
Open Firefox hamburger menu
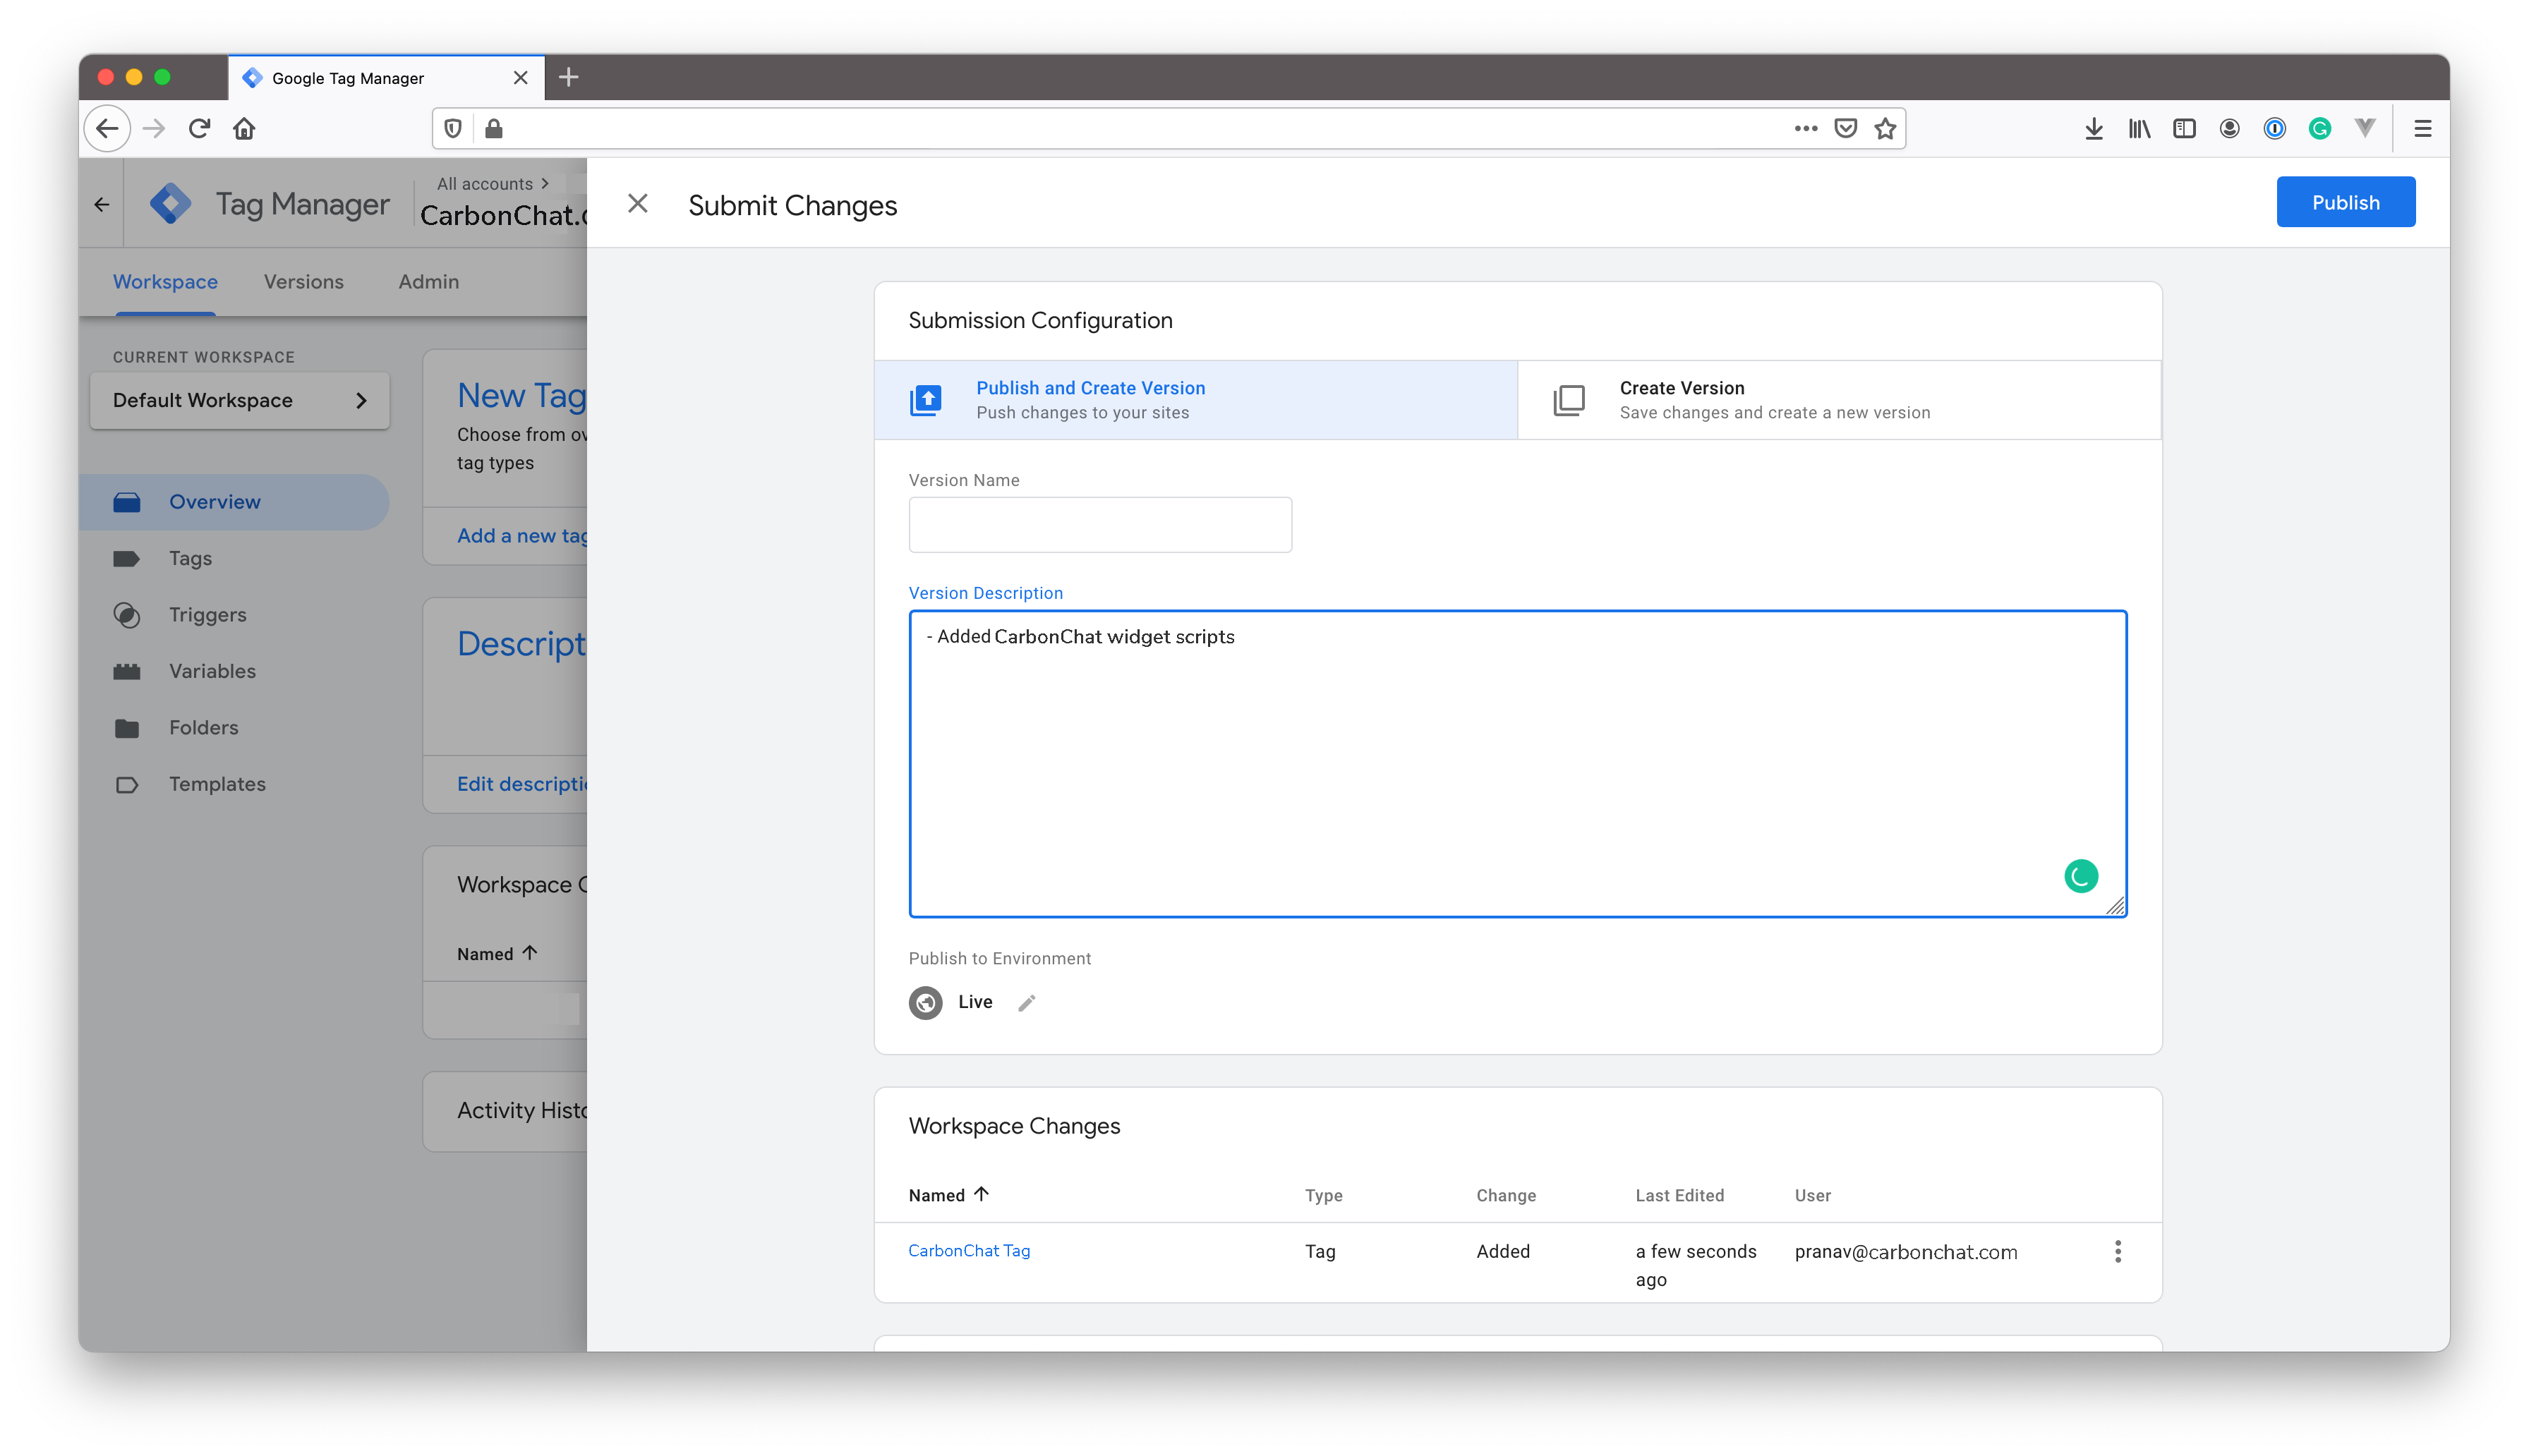(x=2422, y=128)
